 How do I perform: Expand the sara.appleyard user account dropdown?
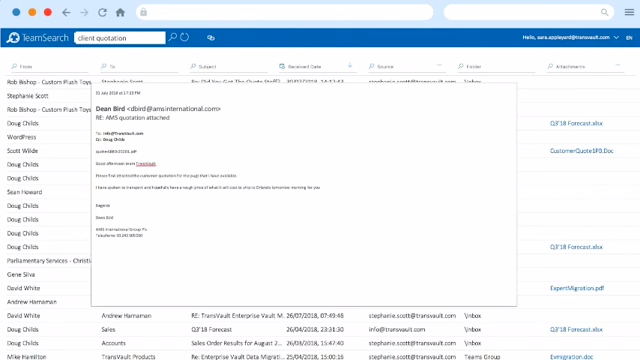[616, 38]
